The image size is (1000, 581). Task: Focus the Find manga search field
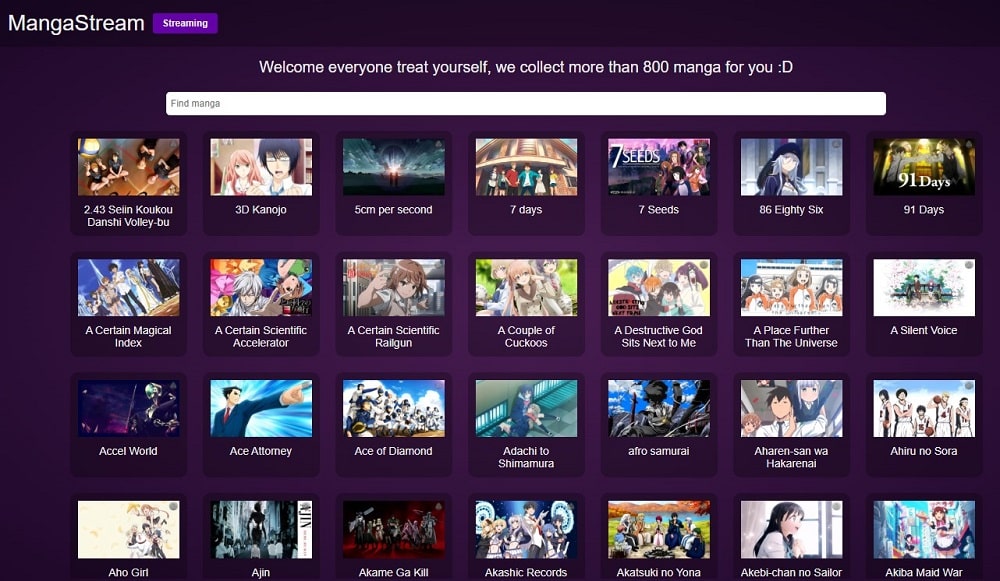(526, 103)
